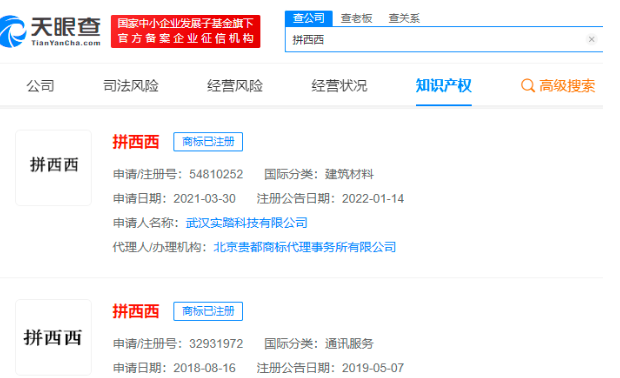Click the red official credit agency banner

(185, 31)
